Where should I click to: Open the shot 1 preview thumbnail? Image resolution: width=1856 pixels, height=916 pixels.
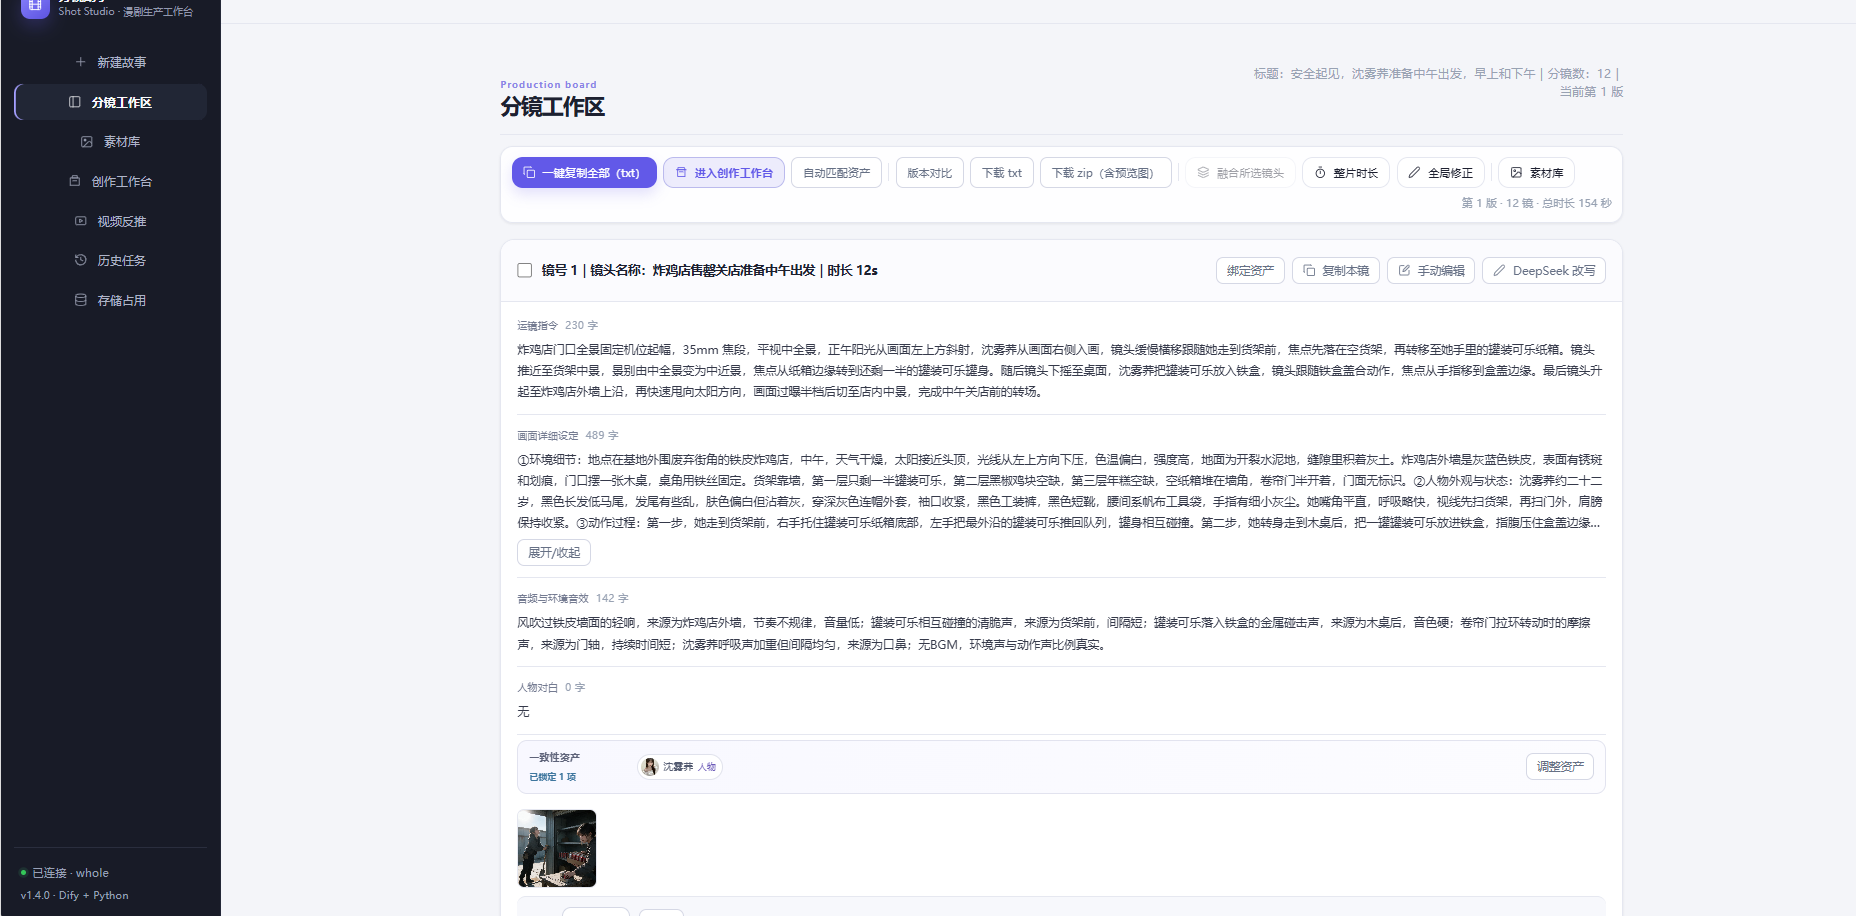[557, 849]
